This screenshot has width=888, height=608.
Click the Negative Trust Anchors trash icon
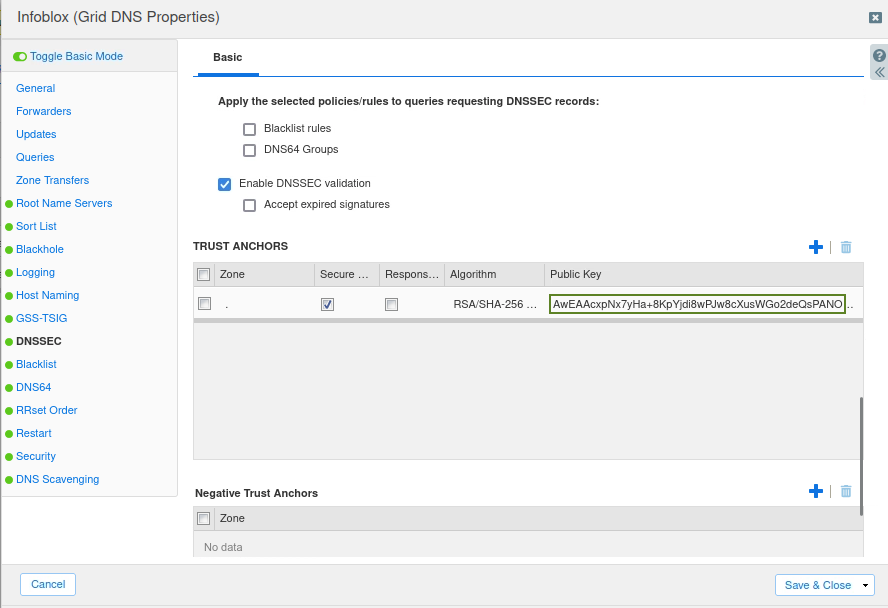pyautogui.click(x=846, y=491)
